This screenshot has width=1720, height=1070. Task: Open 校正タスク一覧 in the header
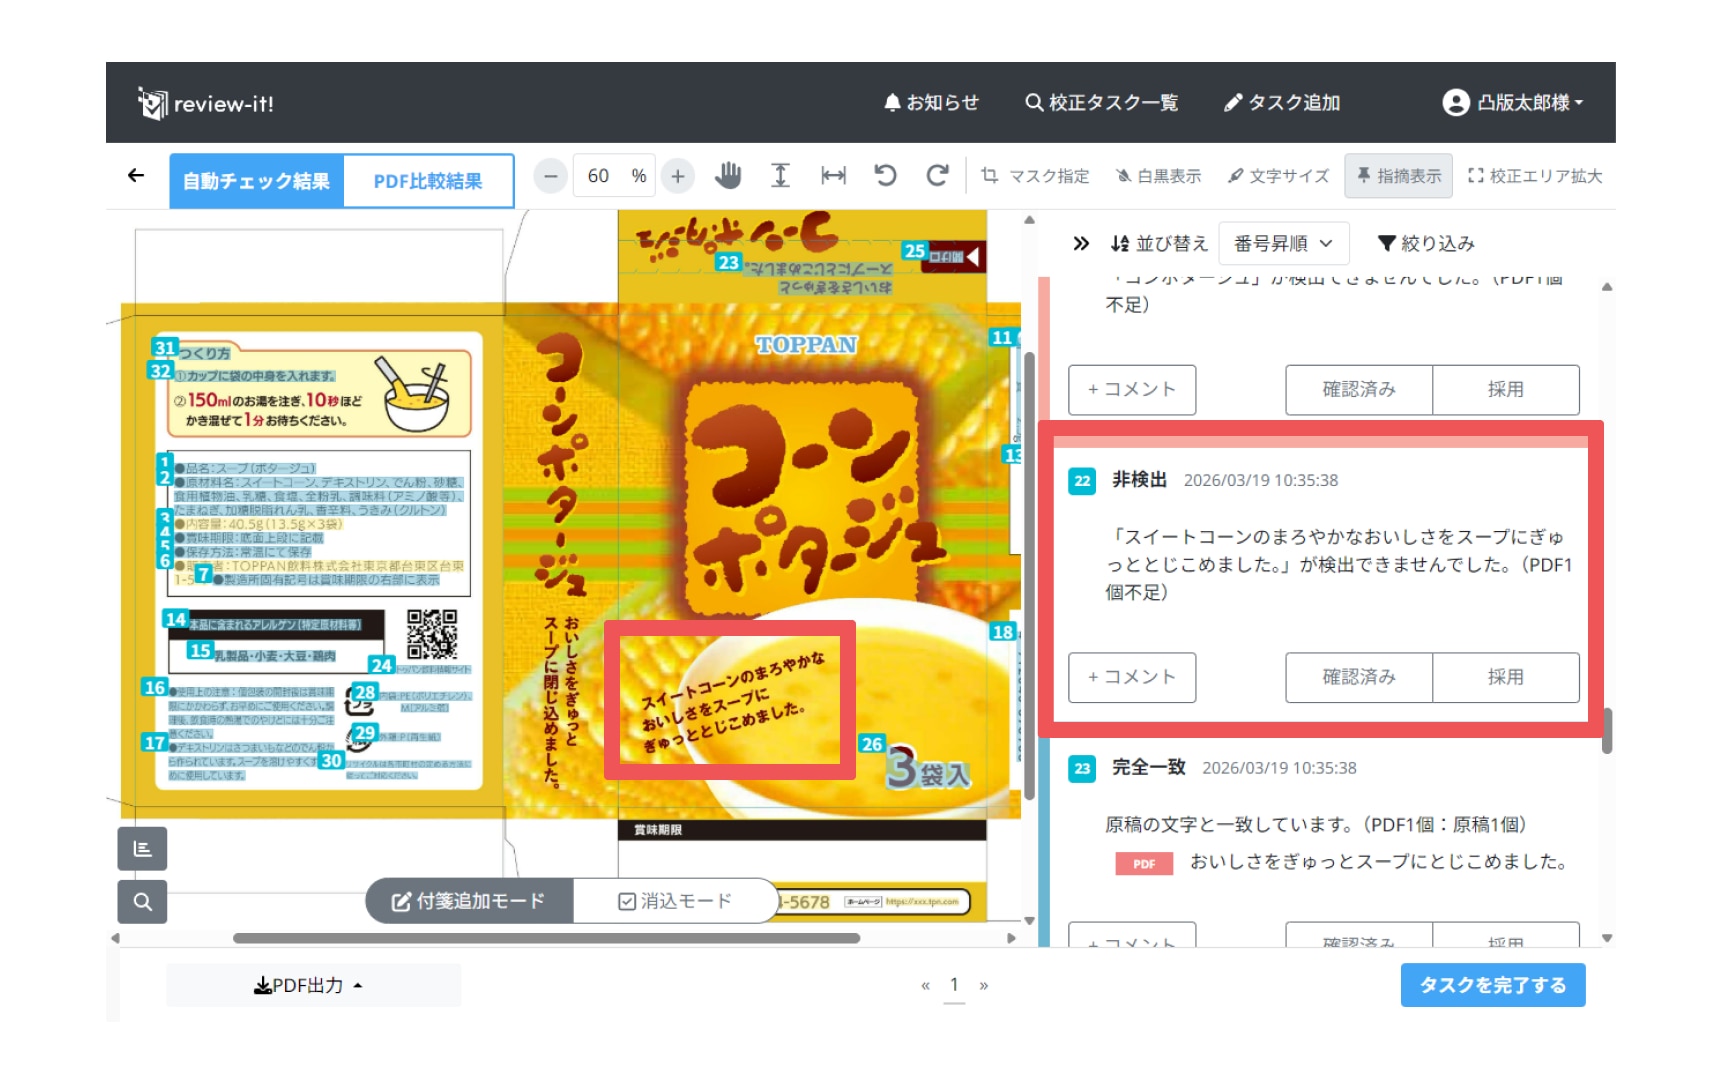click(1101, 102)
